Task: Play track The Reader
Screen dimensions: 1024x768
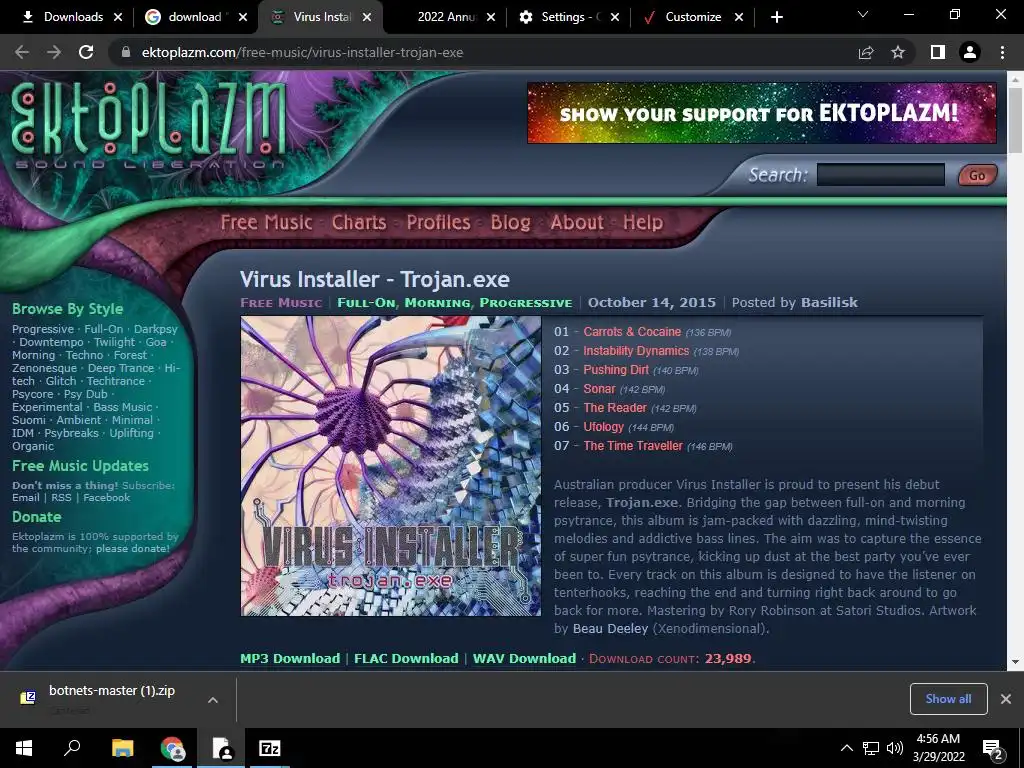Action: point(615,408)
